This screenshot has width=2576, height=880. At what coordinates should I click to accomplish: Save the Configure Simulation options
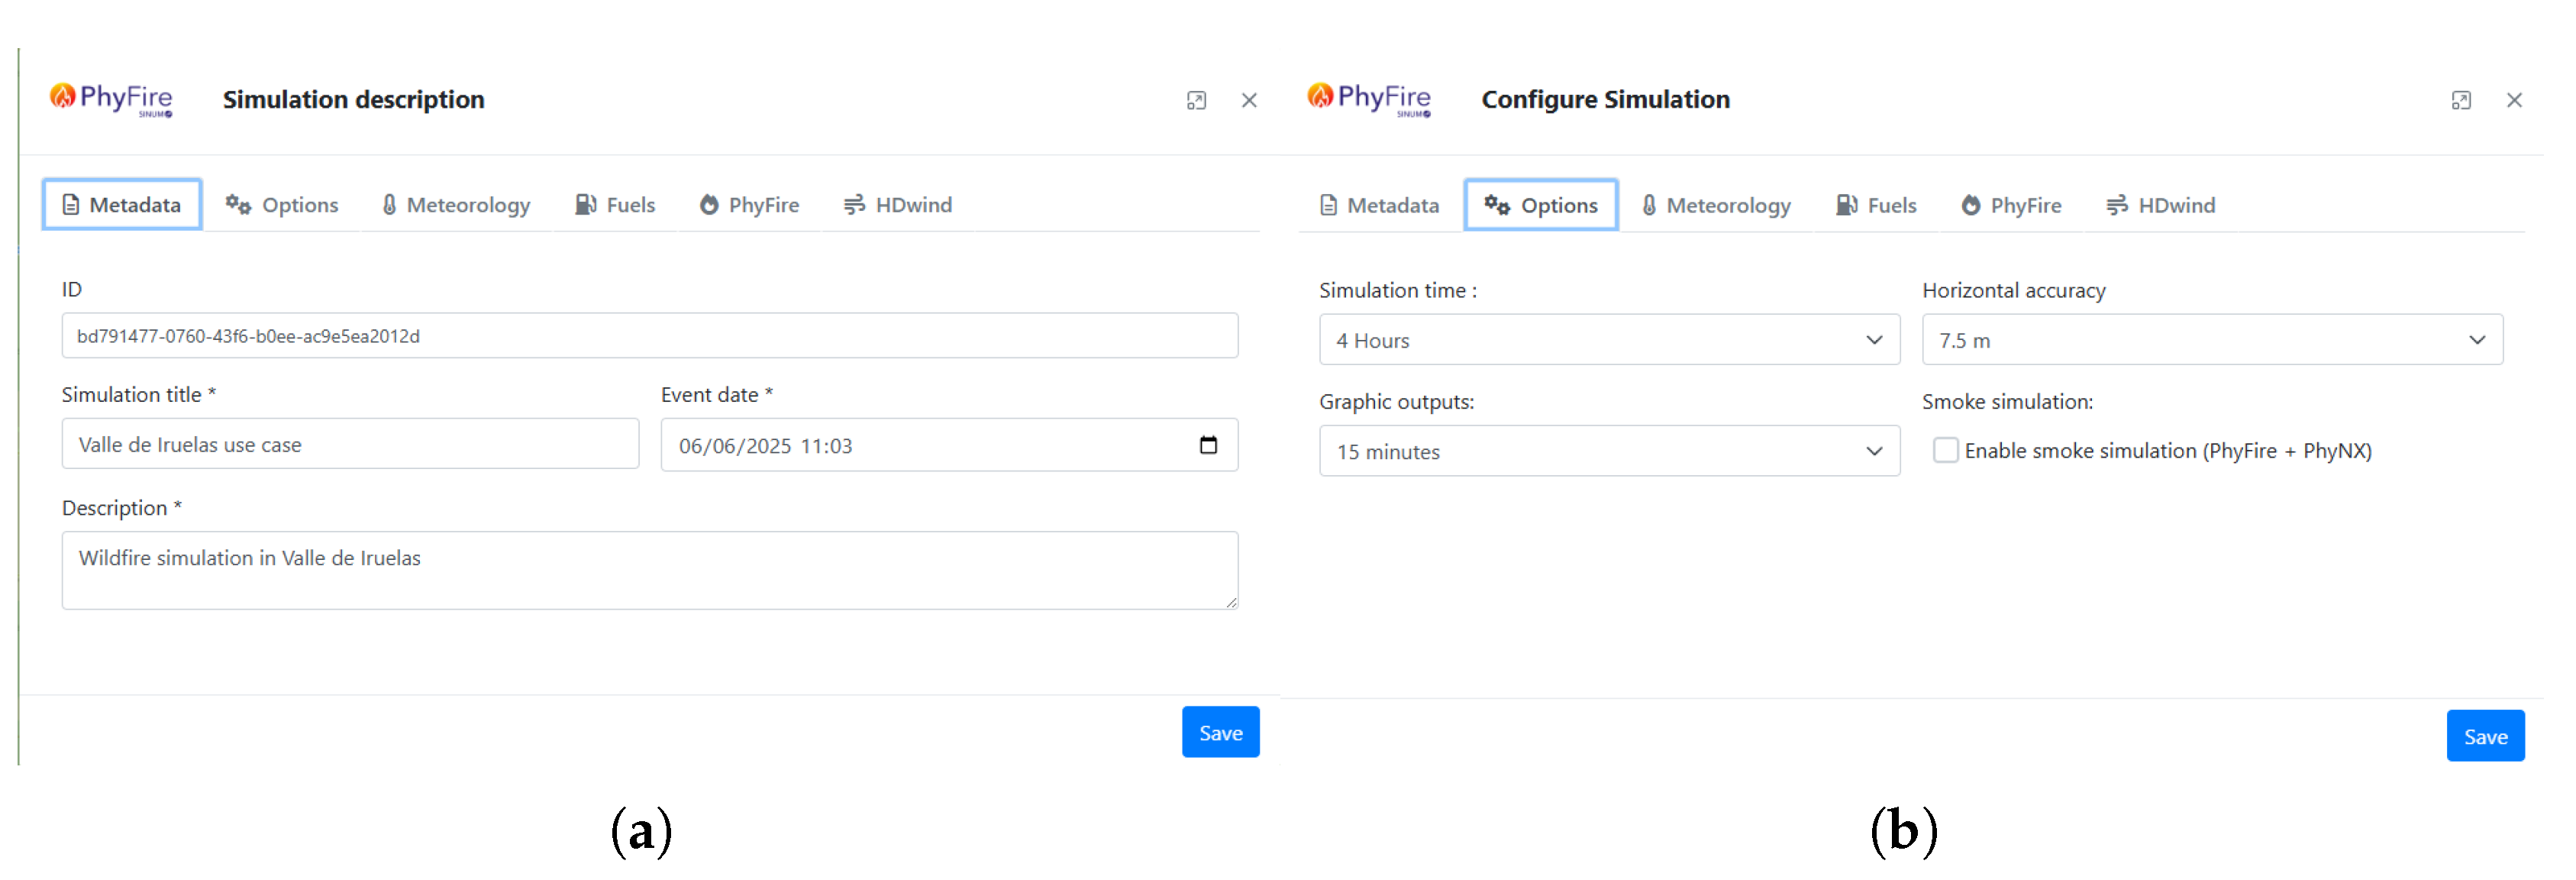pyautogui.click(x=2485, y=737)
